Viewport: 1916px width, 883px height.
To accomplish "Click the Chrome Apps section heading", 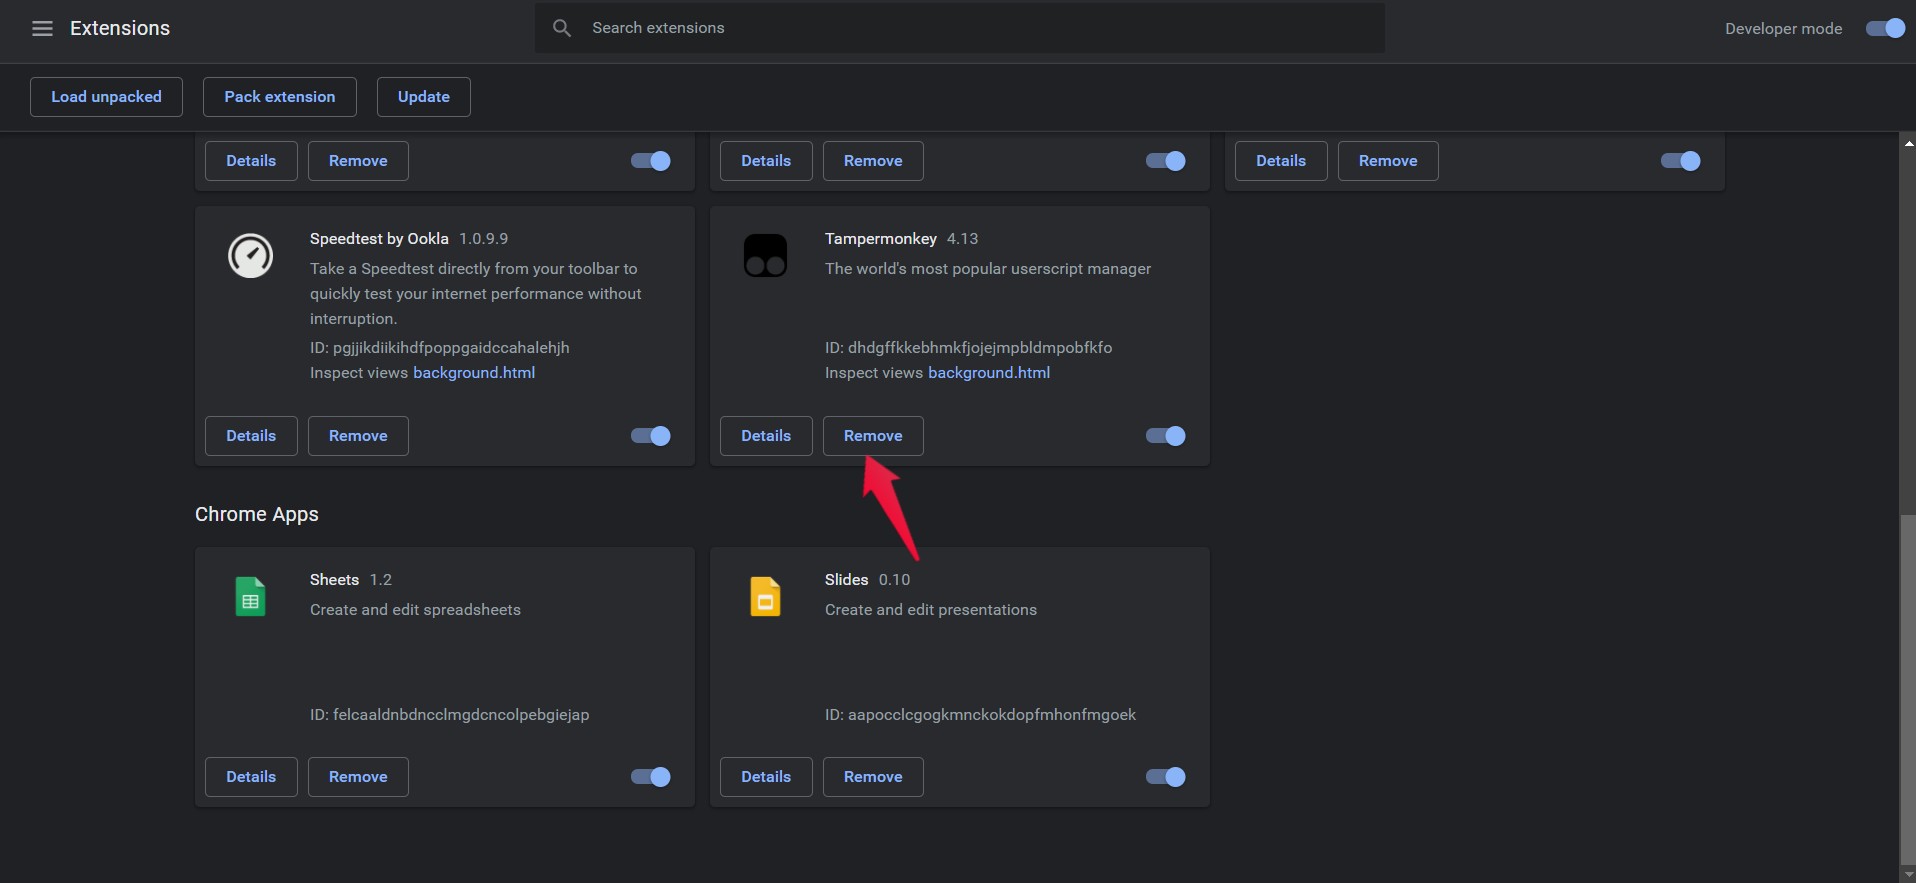I will 257,514.
